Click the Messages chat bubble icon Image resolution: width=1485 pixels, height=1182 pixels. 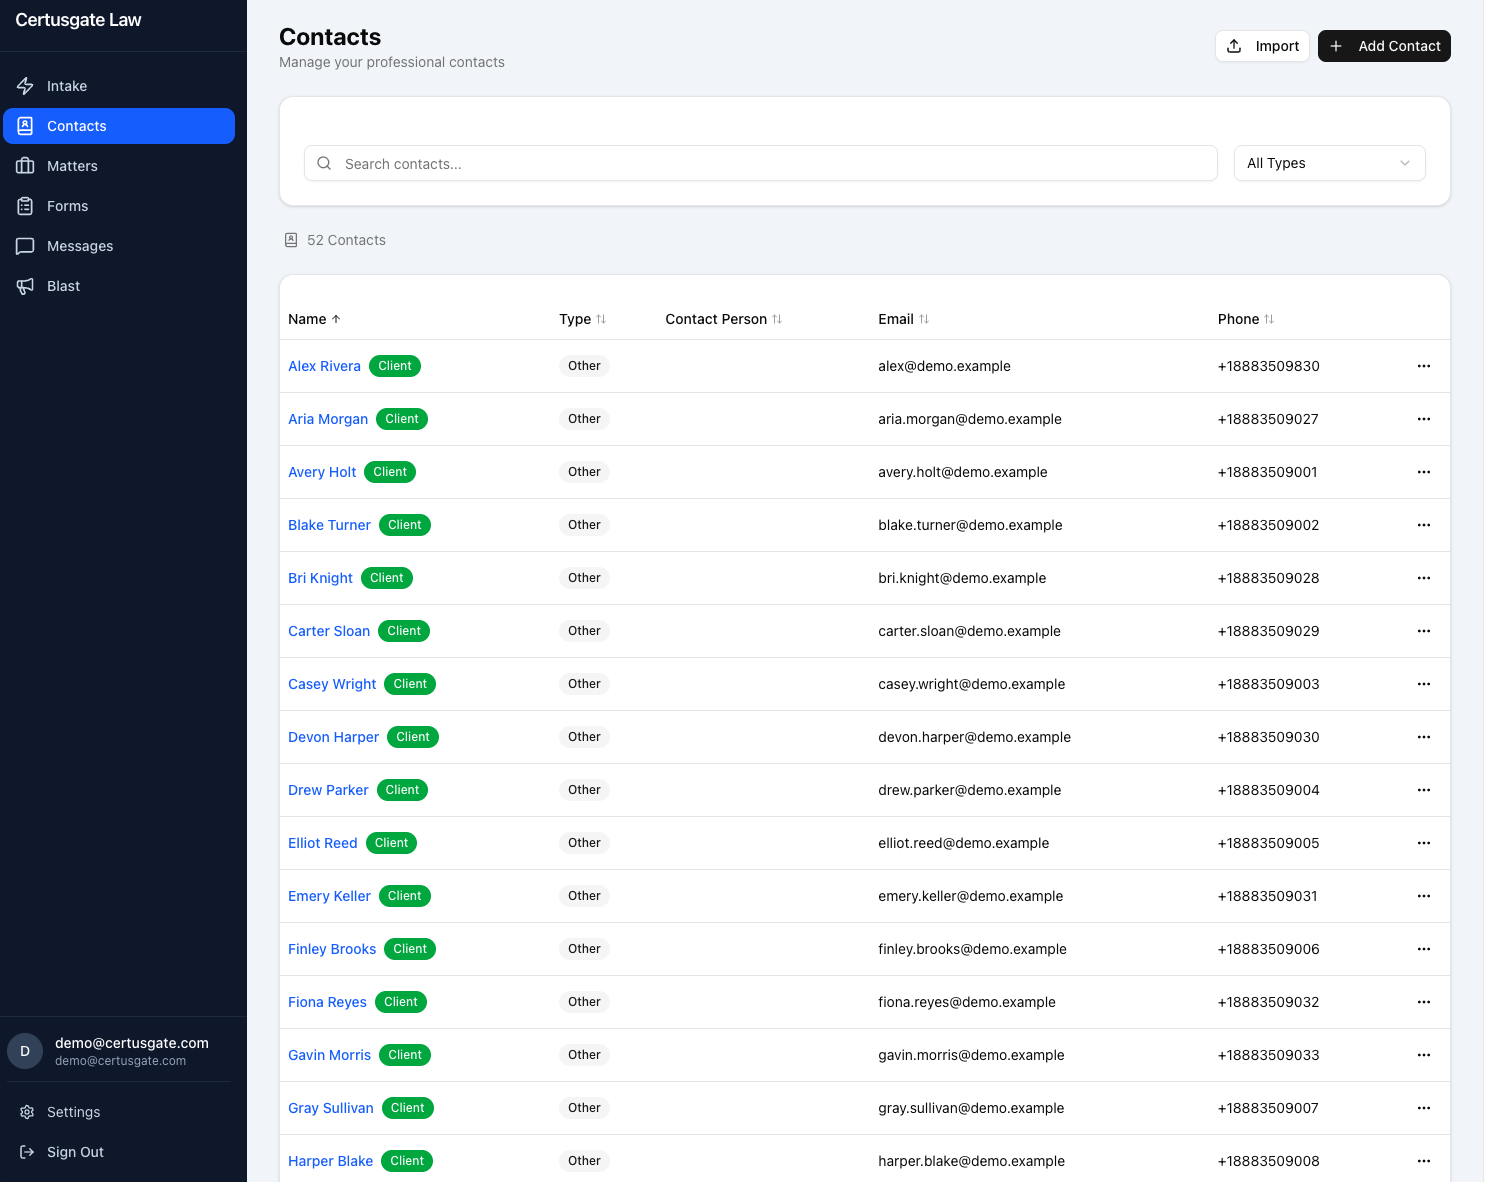pos(26,246)
